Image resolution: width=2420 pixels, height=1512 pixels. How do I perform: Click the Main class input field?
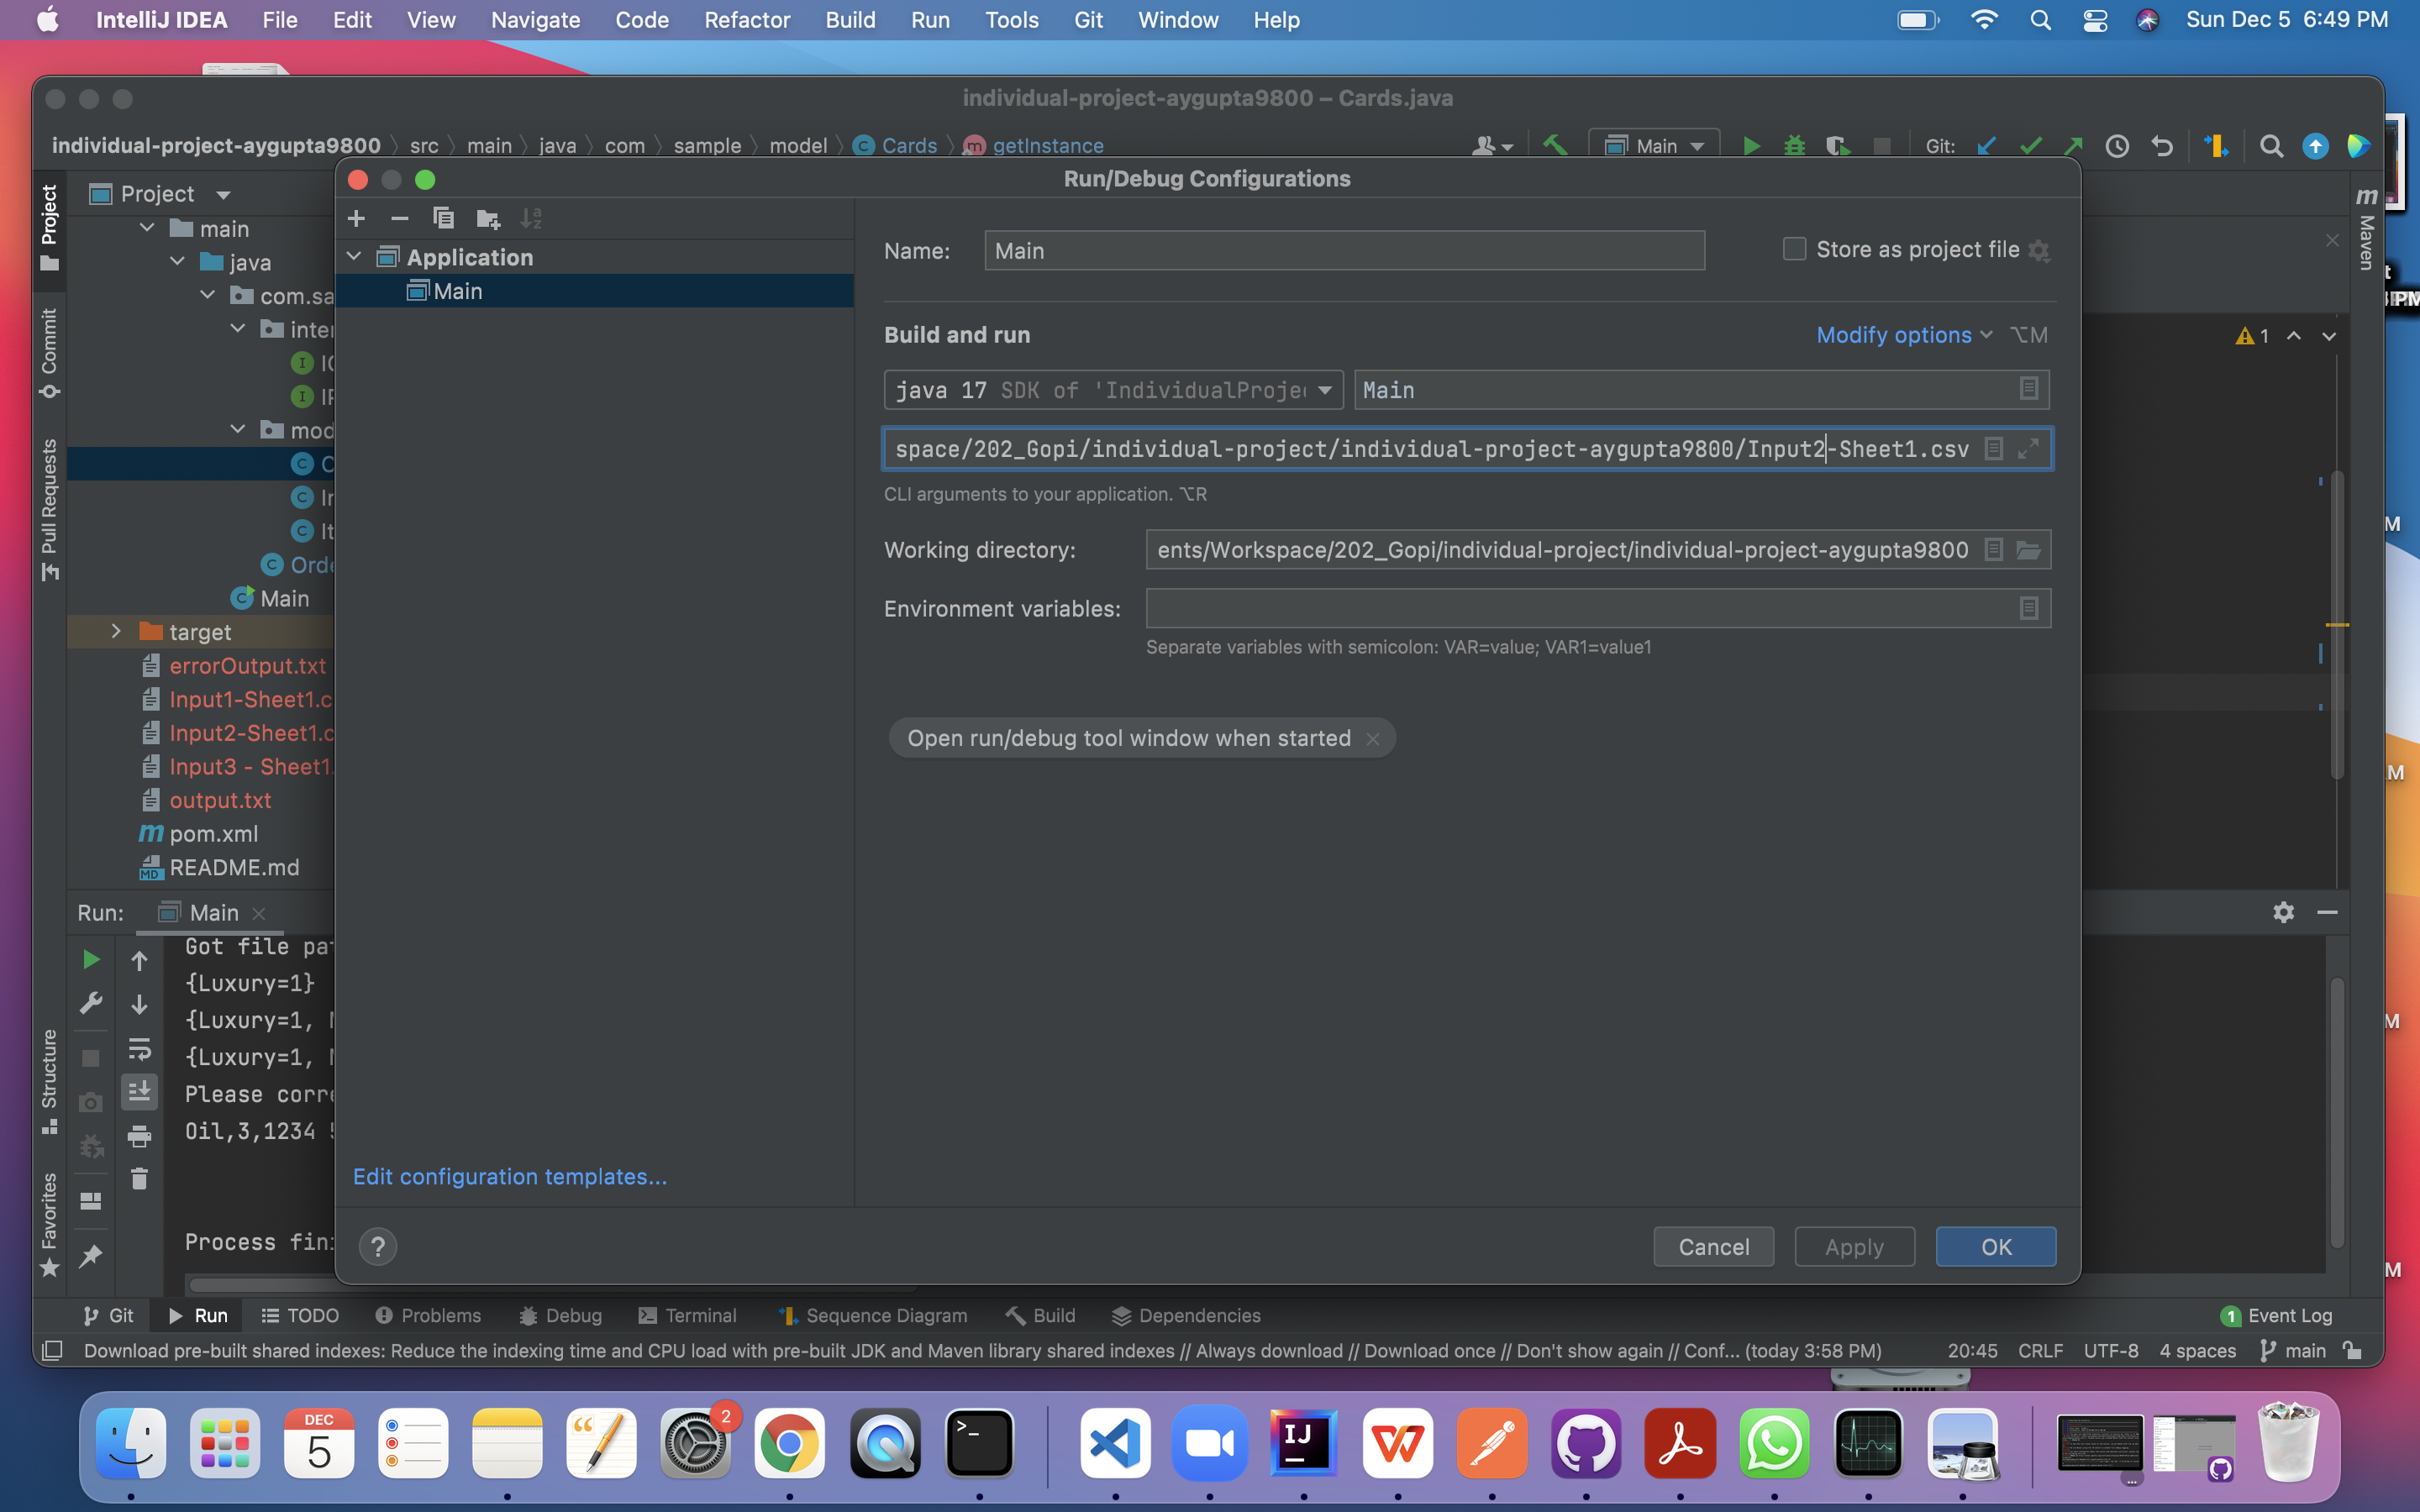tap(1701, 389)
